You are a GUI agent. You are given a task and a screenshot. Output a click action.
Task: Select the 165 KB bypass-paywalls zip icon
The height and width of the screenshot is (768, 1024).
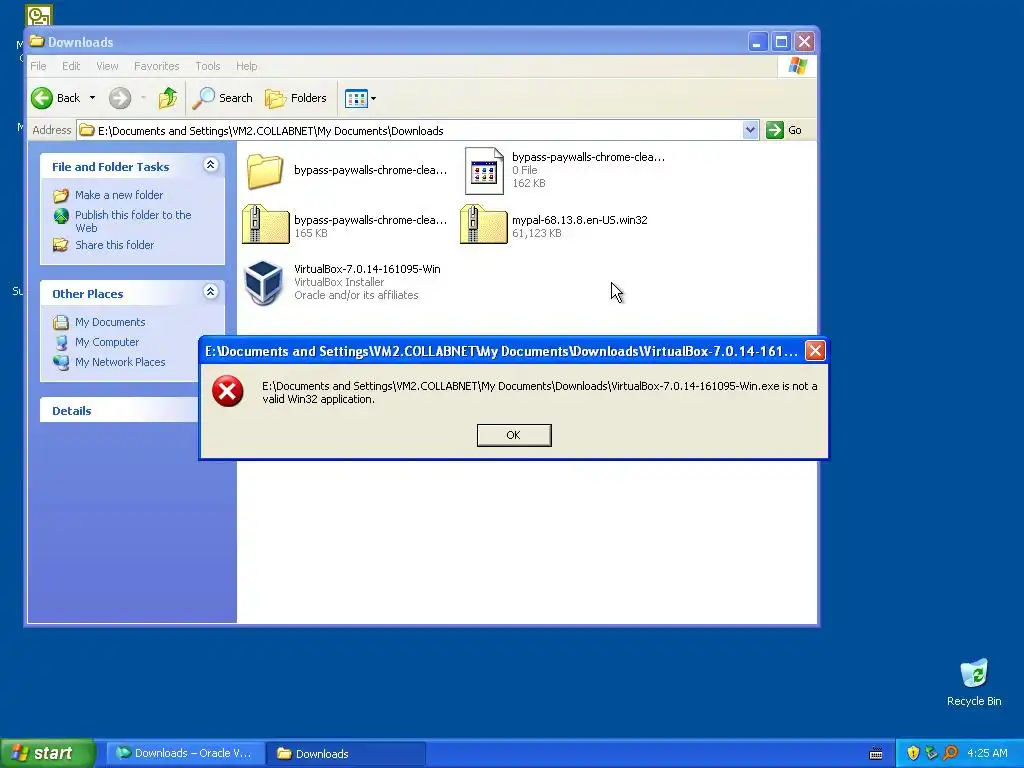pyautogui.click(x=265, y=225)
